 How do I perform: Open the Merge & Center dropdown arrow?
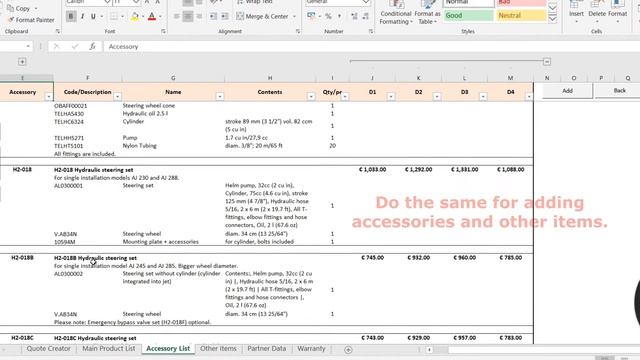[294, 17]
